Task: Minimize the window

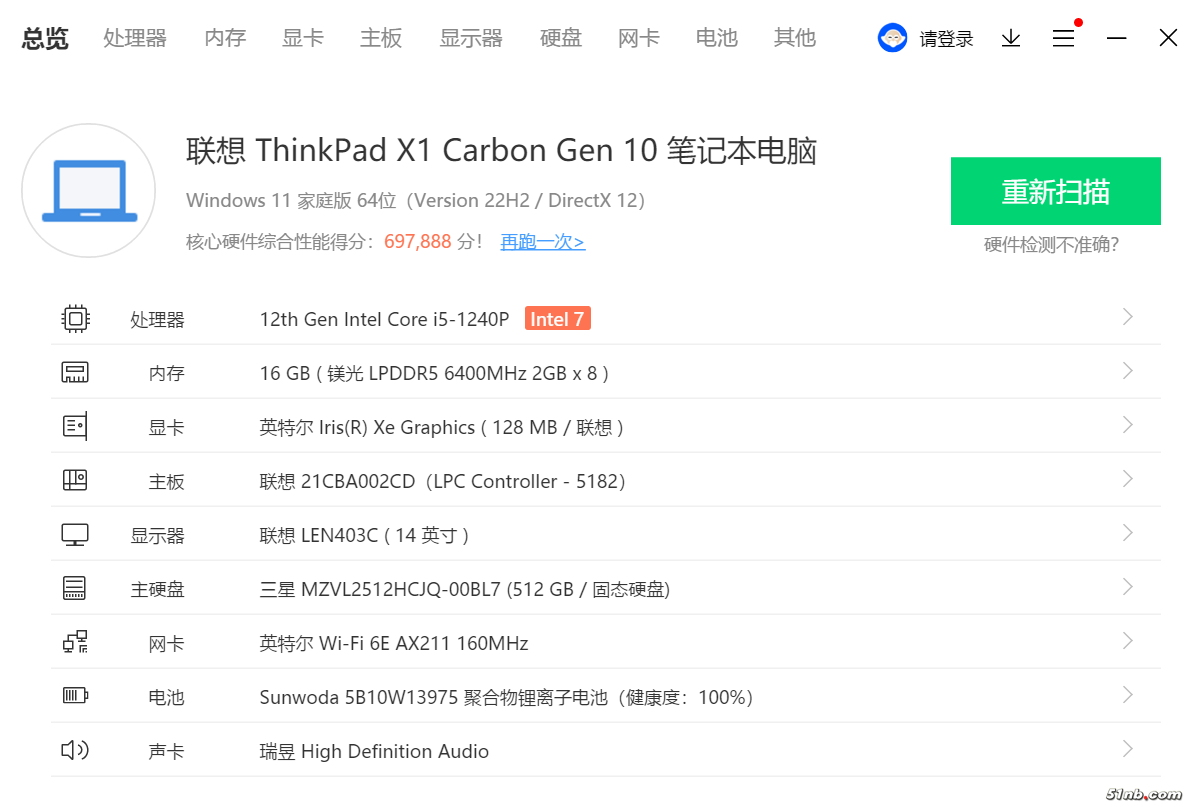Action: (x=1116, y=37)
